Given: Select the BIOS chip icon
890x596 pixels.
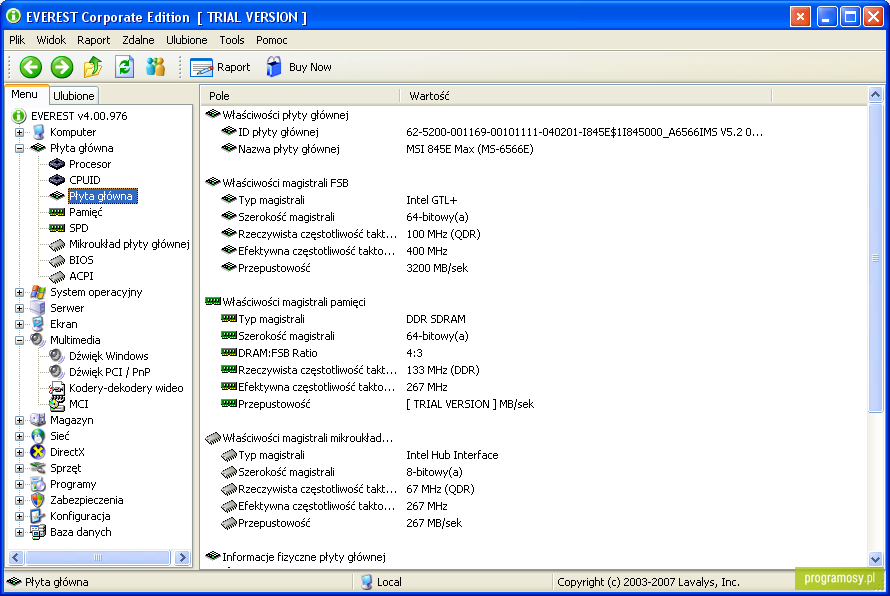Looking at the screenshot, I should (57, 261).
